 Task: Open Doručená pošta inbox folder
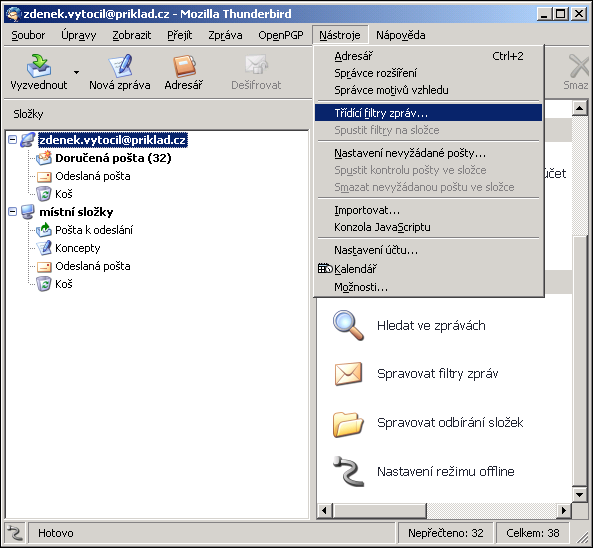113,158
